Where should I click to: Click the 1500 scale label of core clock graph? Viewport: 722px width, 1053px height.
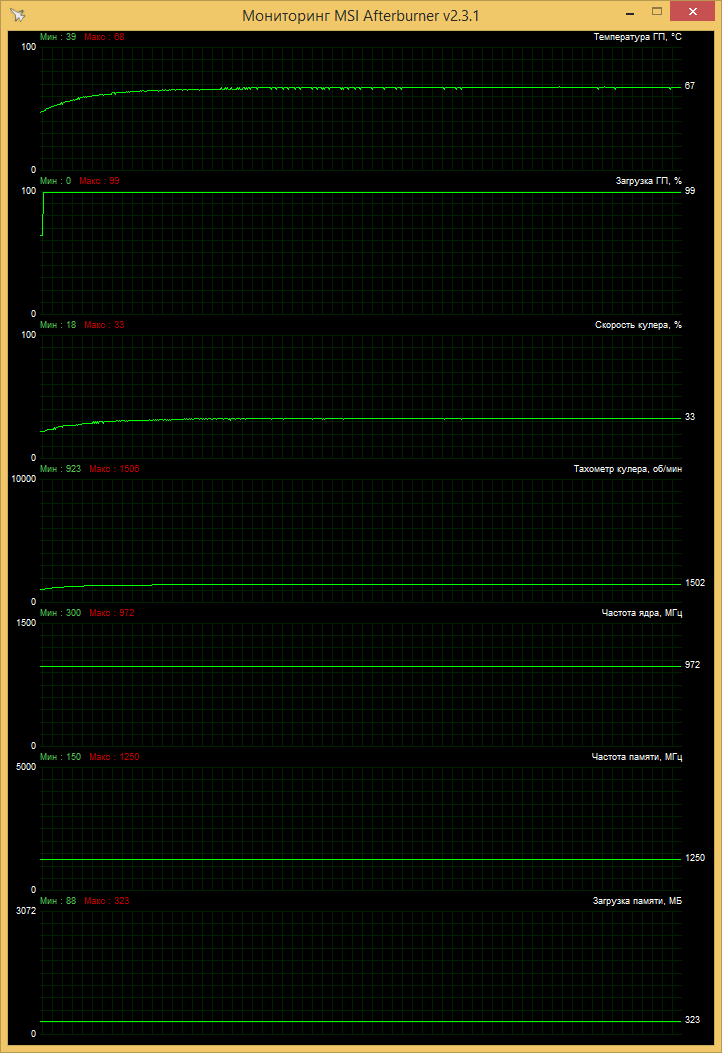[x=26, y=623]
